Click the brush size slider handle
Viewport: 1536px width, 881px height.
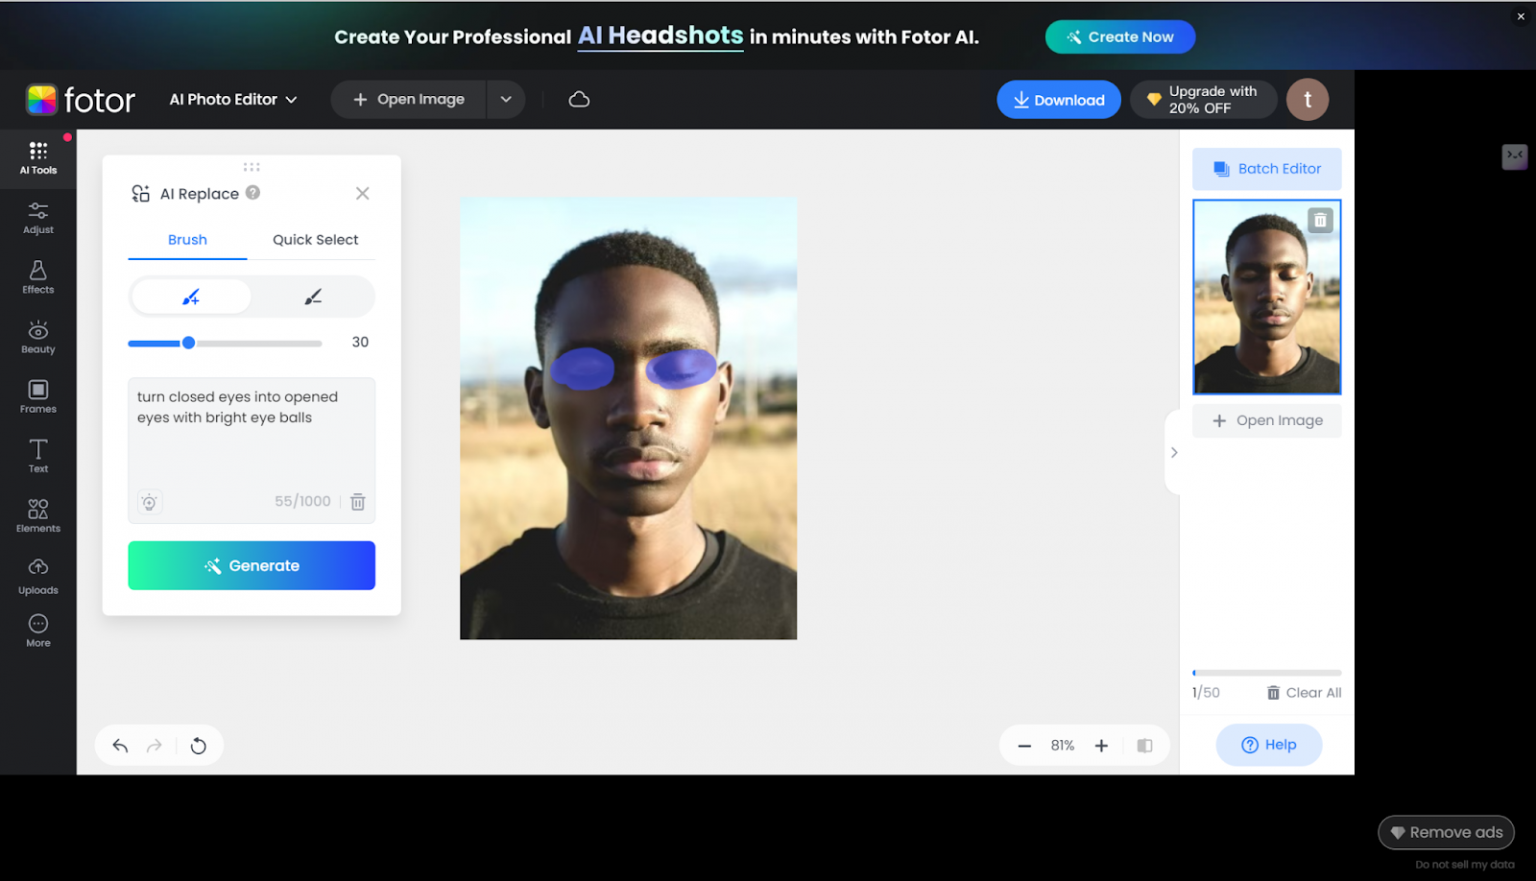click(188, 343)
